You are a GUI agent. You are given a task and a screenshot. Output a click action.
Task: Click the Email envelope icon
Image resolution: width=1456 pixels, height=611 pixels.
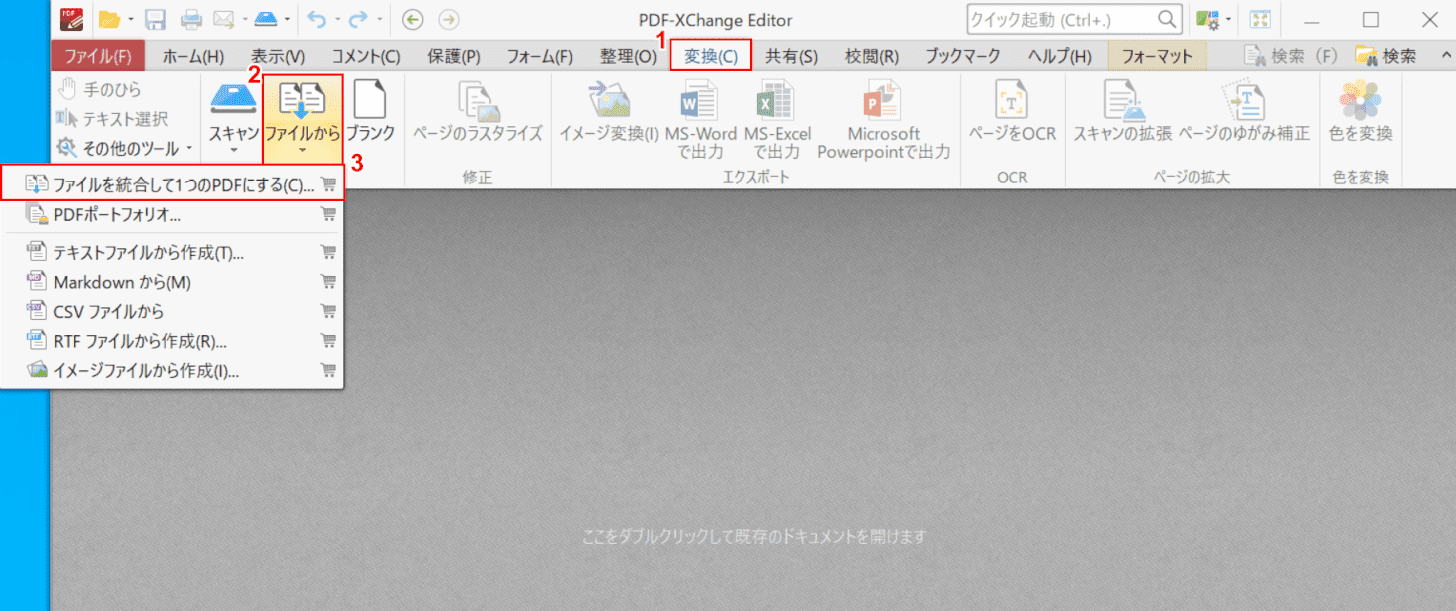223,19
